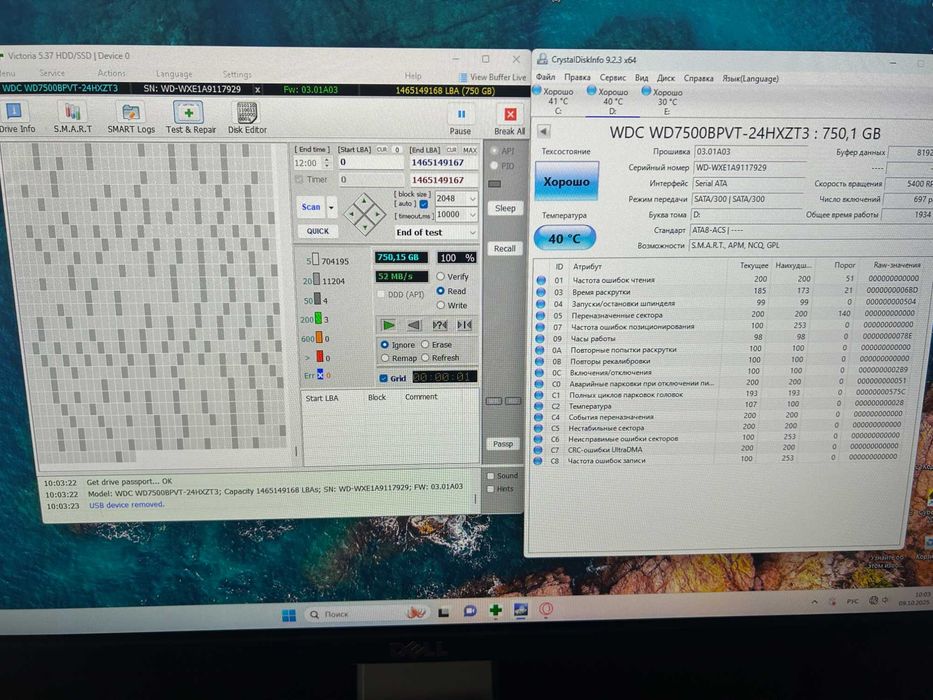933x700 pixels.
Task: Click the Recall button
Action: click(x=504, y=248)
